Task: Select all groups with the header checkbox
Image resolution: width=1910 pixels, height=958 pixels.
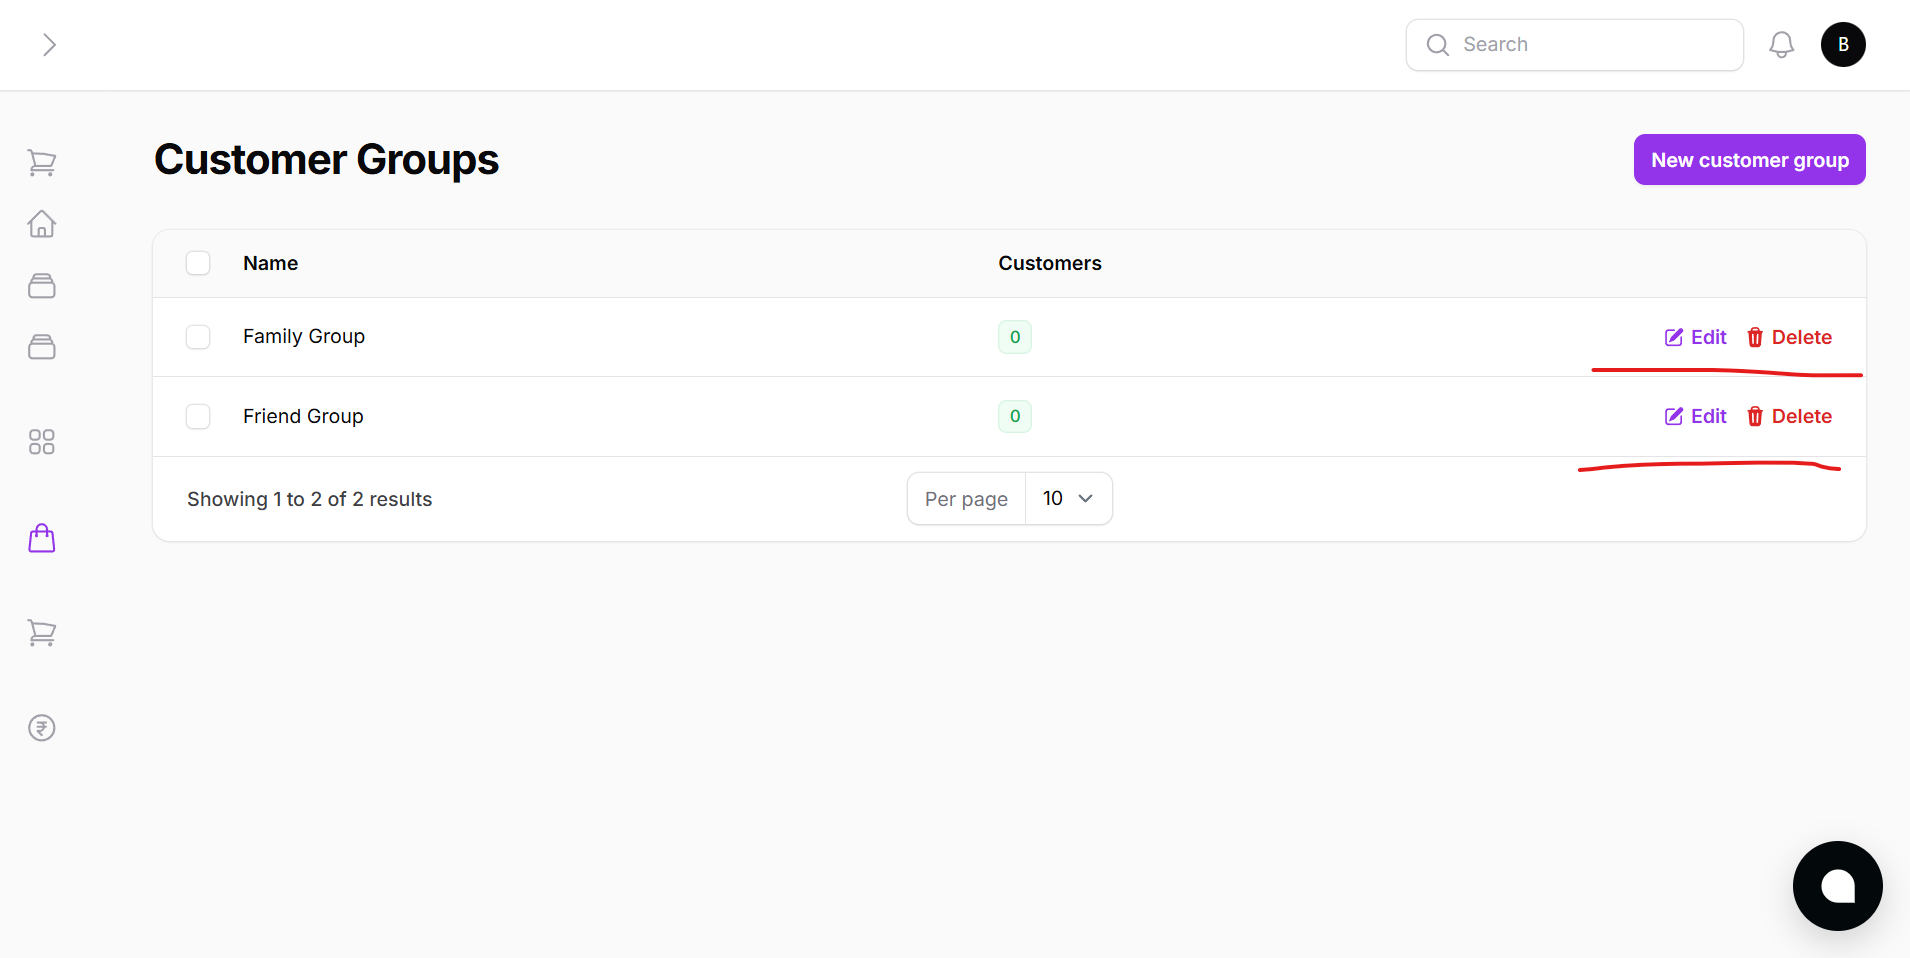Action: point(198,262)
